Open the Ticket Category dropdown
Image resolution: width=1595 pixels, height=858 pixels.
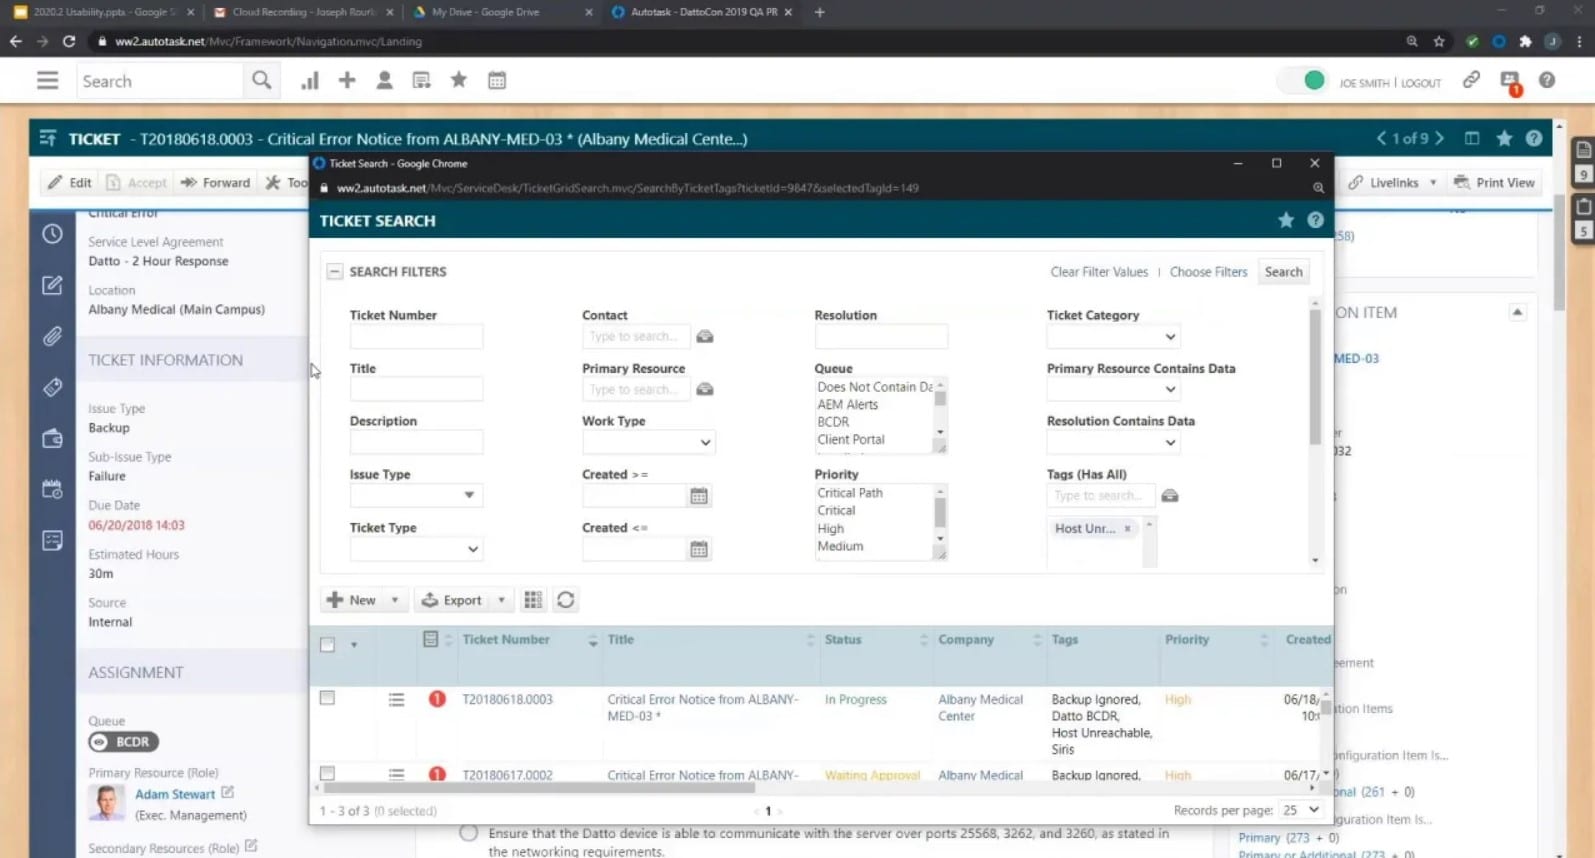click(1113, 337)
